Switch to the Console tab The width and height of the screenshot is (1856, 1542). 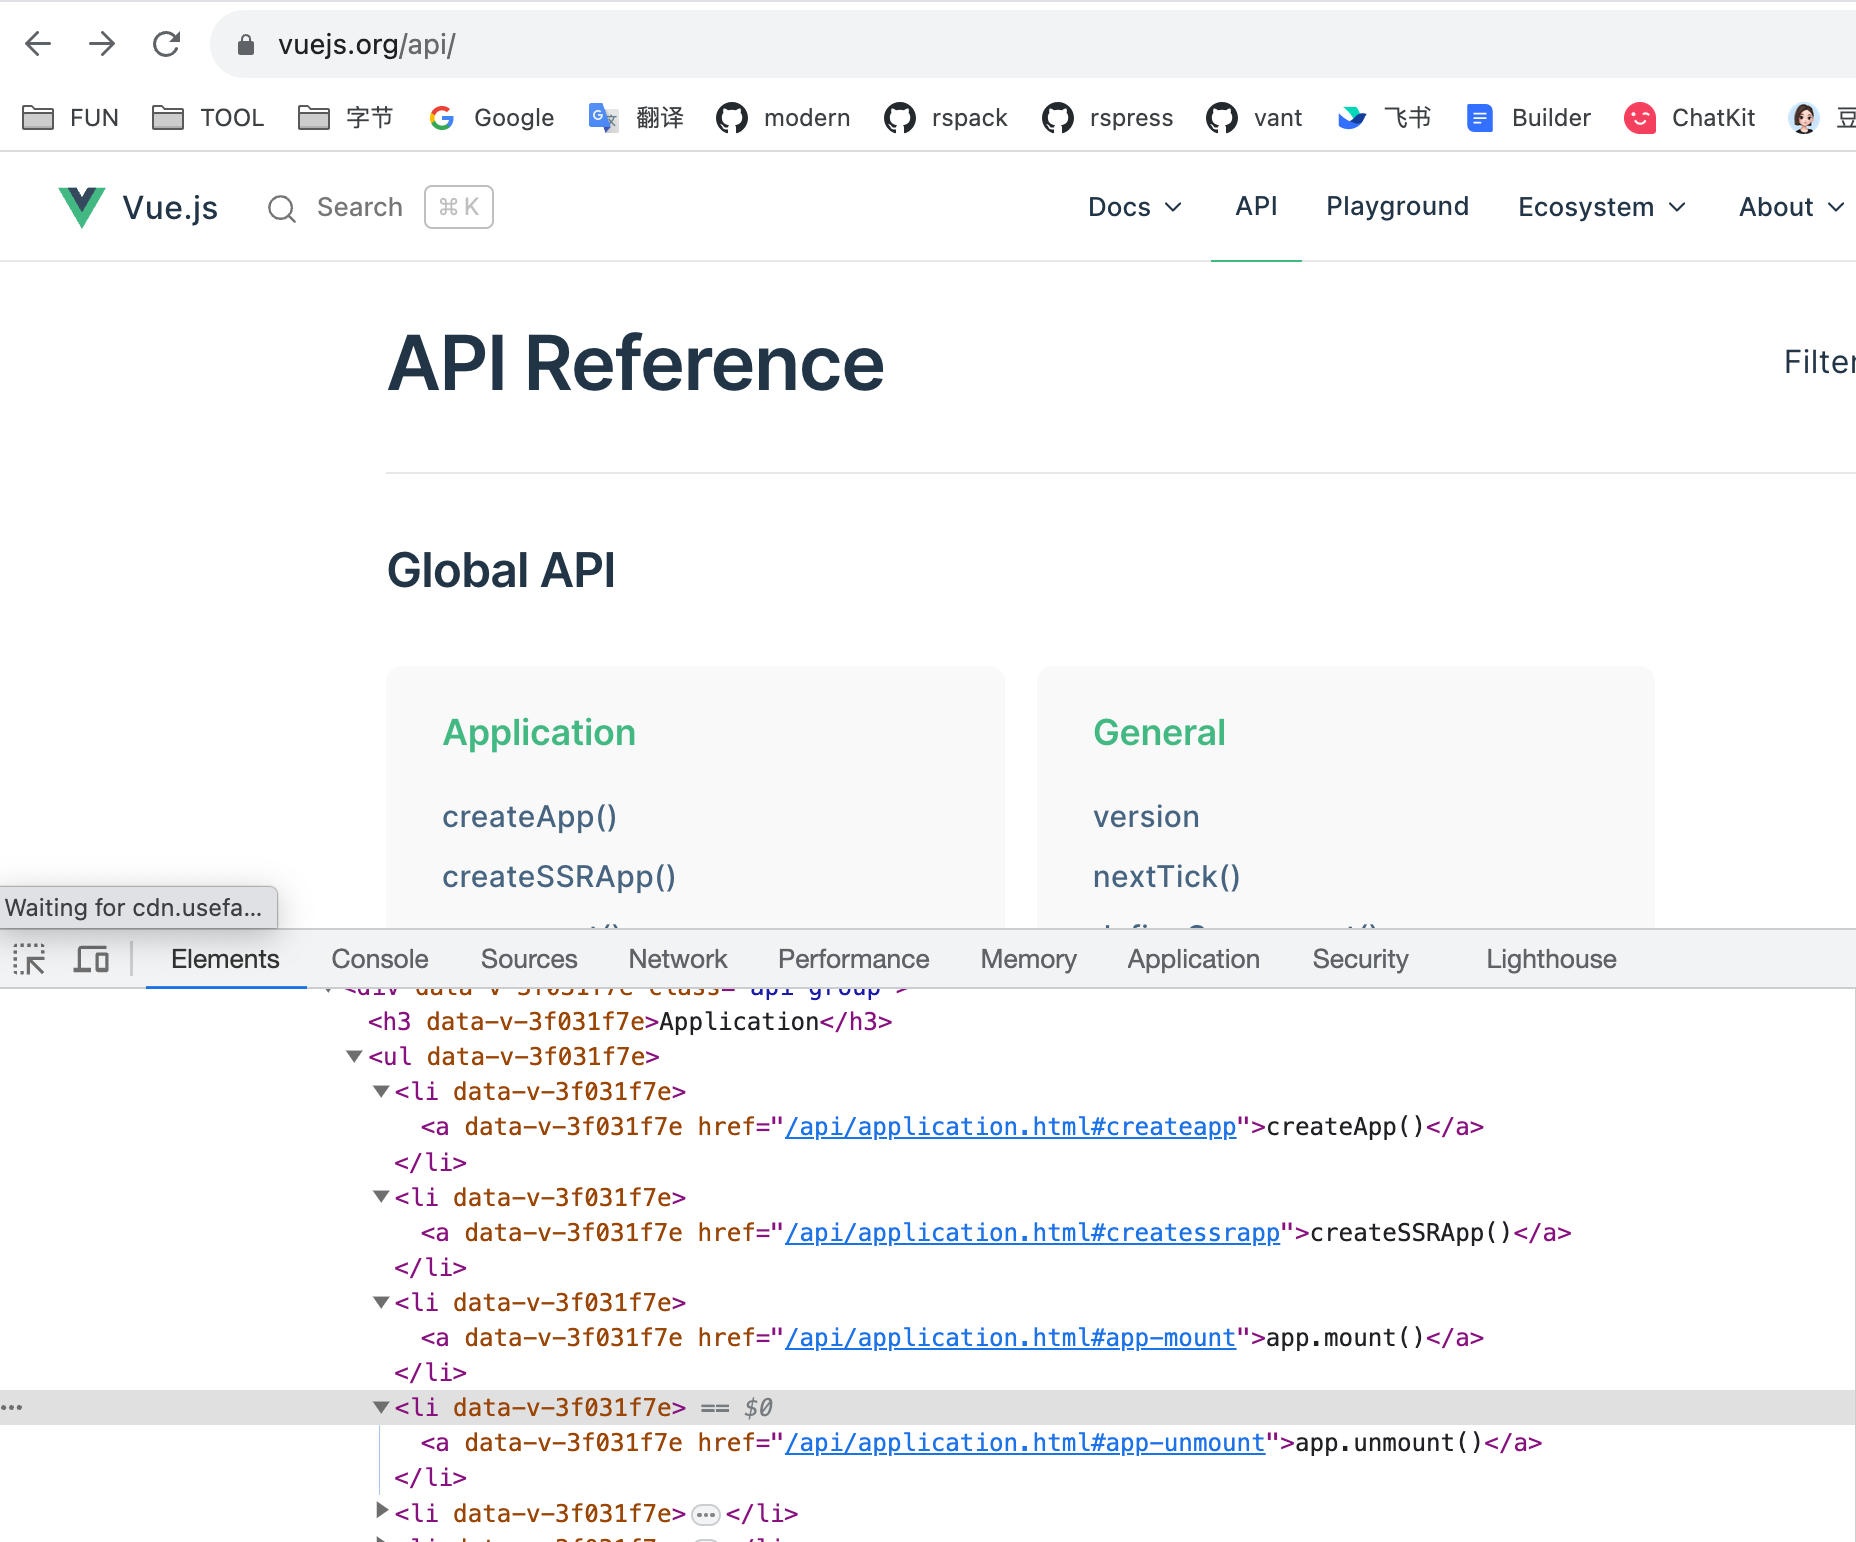click(379, 958)
